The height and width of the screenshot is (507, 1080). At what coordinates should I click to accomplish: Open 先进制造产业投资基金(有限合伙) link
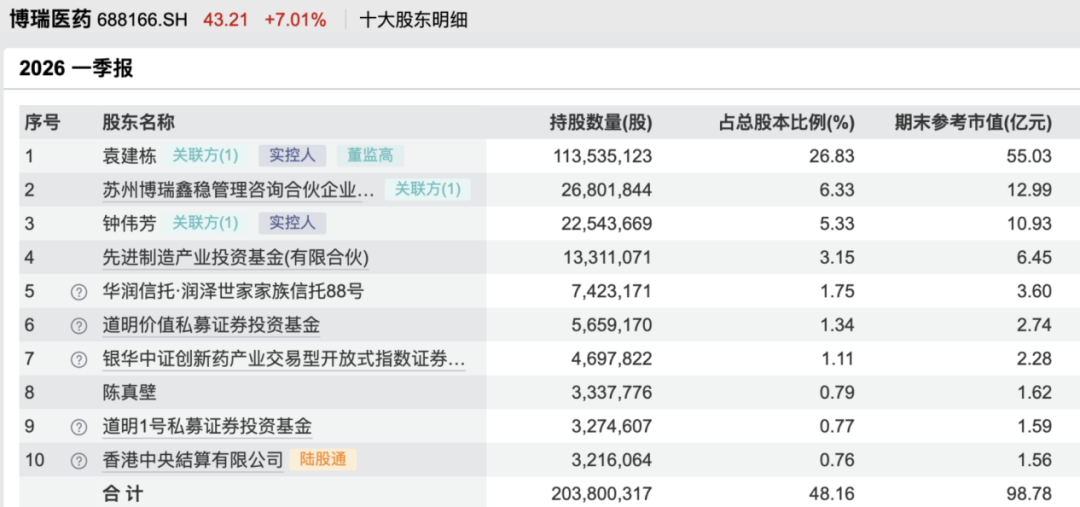[236, 258]
